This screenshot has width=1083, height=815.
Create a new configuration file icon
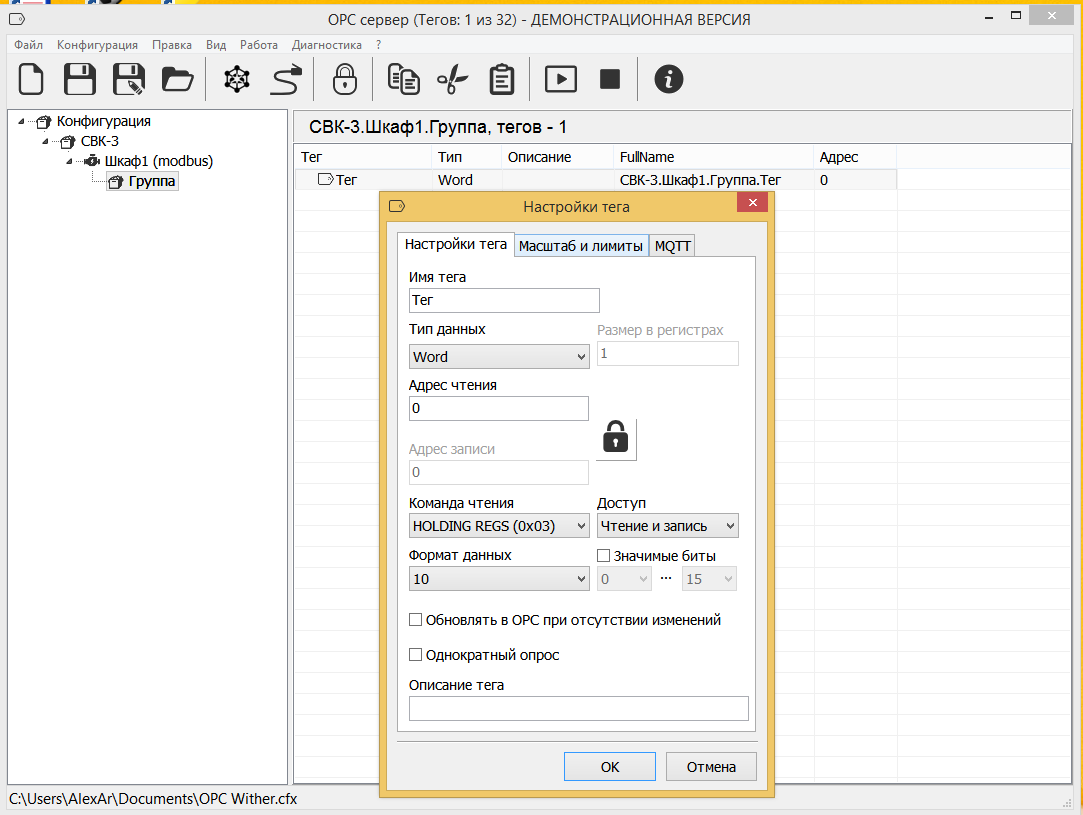(x=30, y=79)
